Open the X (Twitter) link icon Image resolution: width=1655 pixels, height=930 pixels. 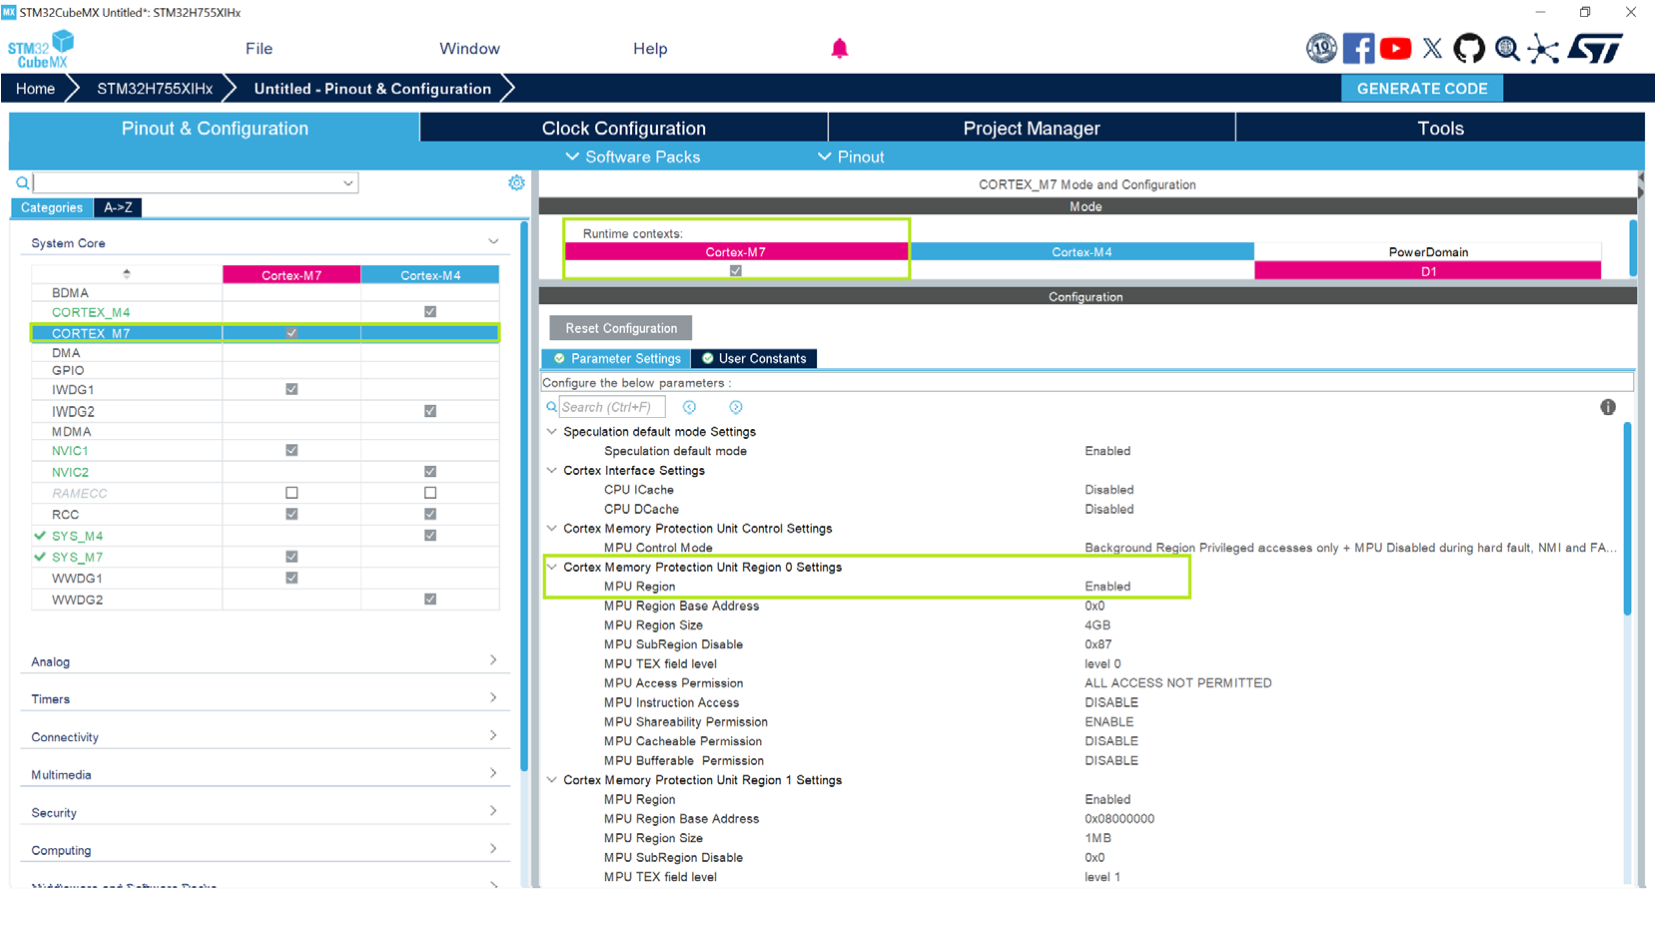pyautogui.click(x=1432, y=48)
